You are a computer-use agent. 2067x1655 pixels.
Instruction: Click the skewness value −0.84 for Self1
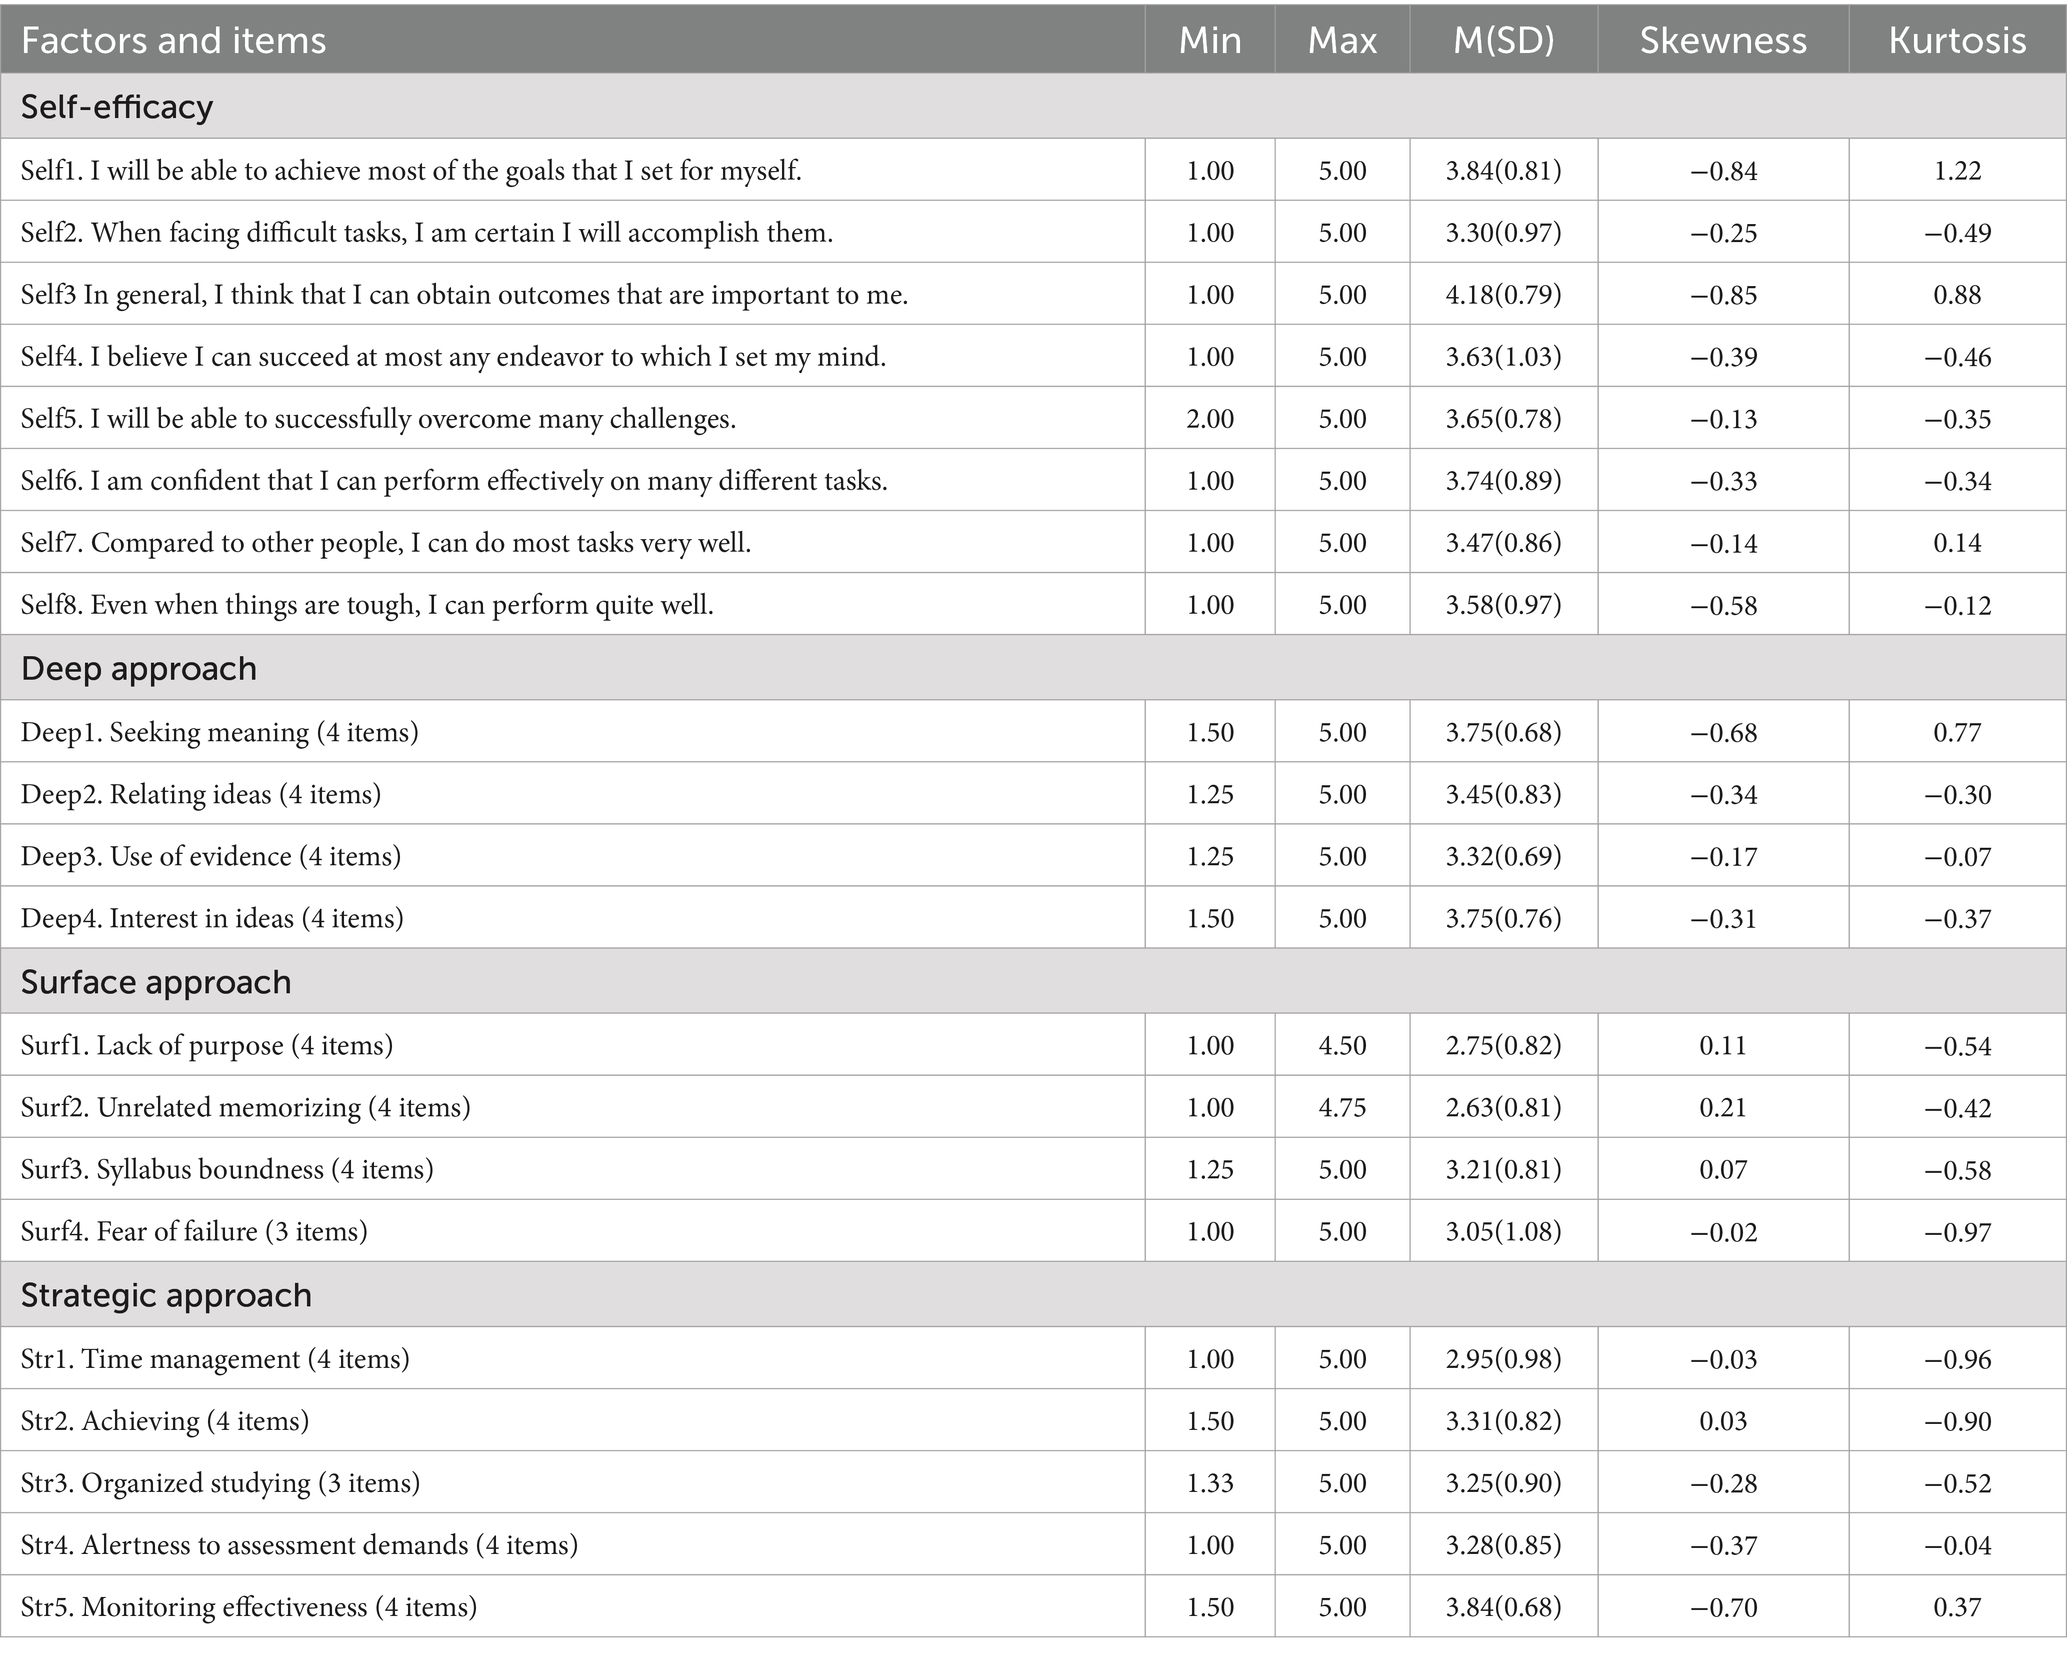click(1723, 171)
